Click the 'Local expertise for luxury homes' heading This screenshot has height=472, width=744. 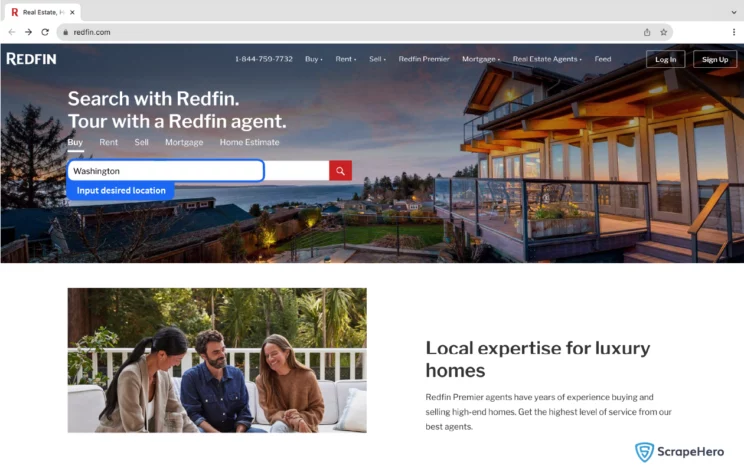coord(538,359)
